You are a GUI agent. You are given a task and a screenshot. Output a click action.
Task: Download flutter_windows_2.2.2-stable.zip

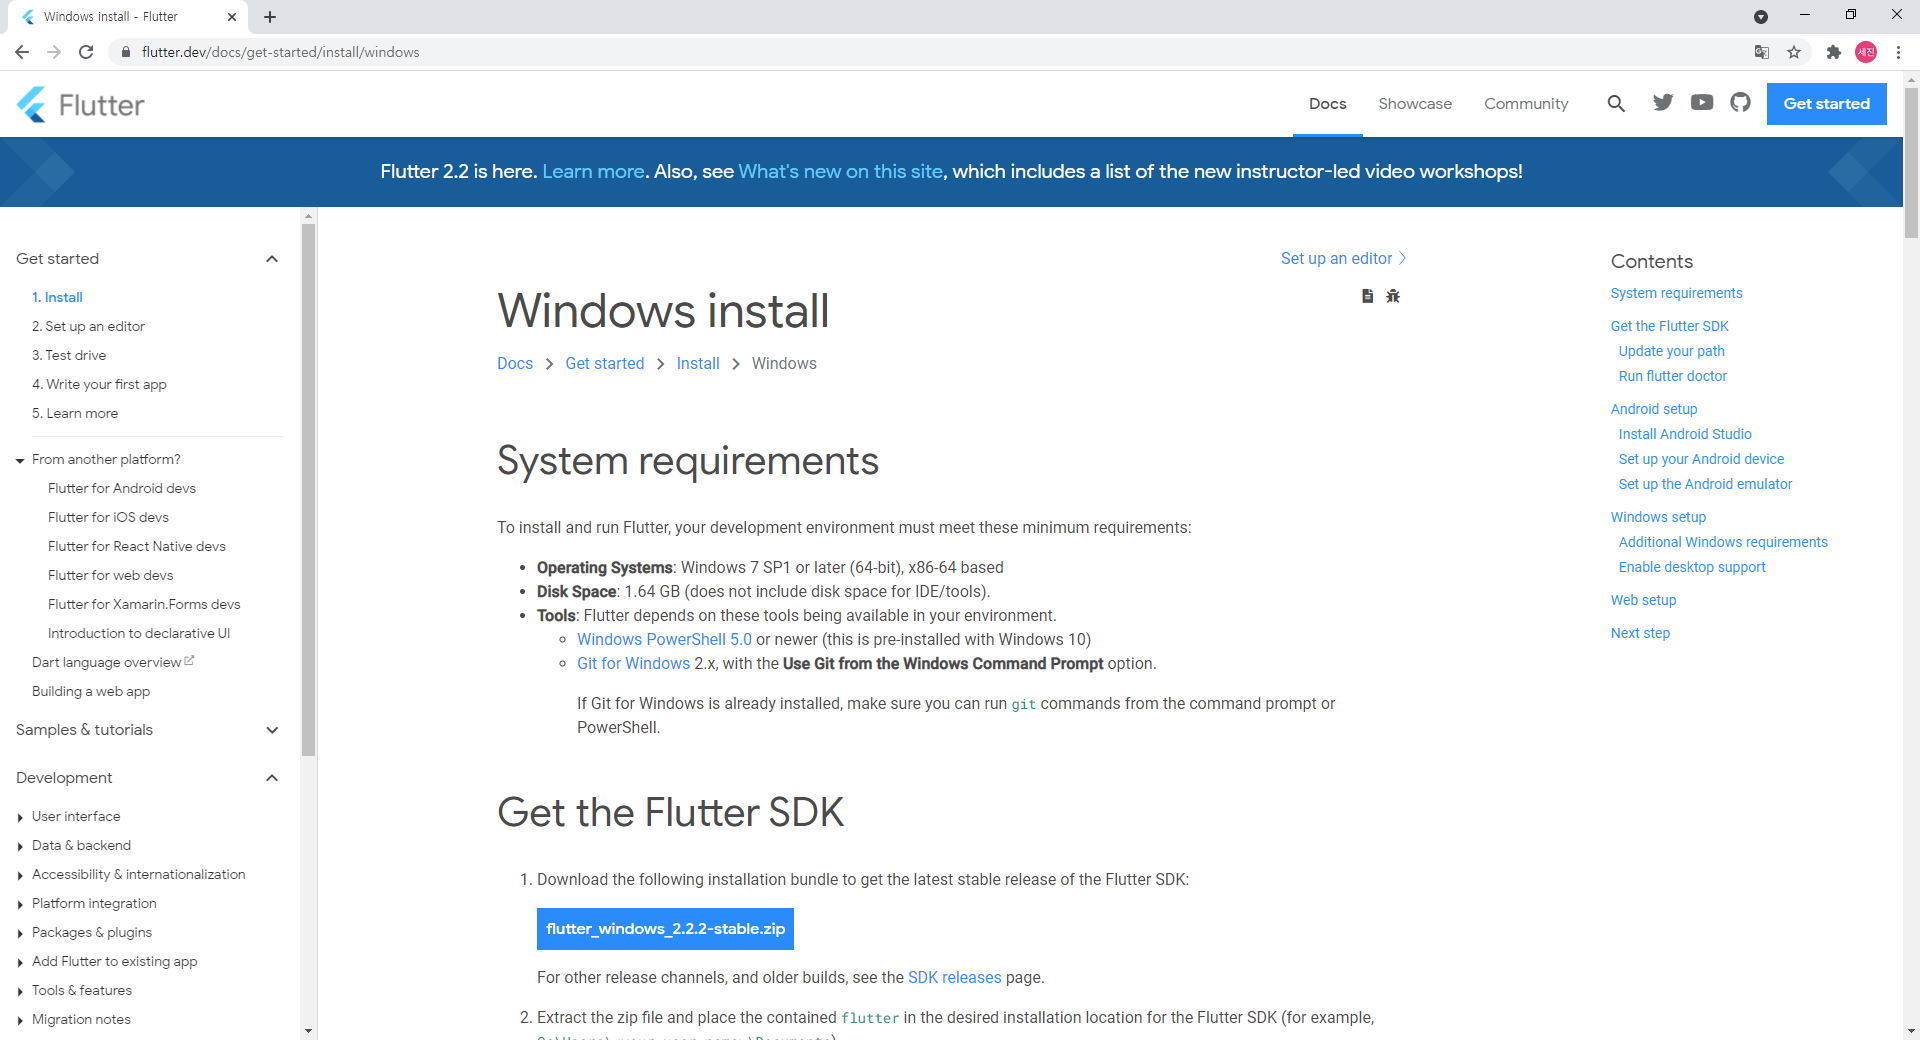665,929
